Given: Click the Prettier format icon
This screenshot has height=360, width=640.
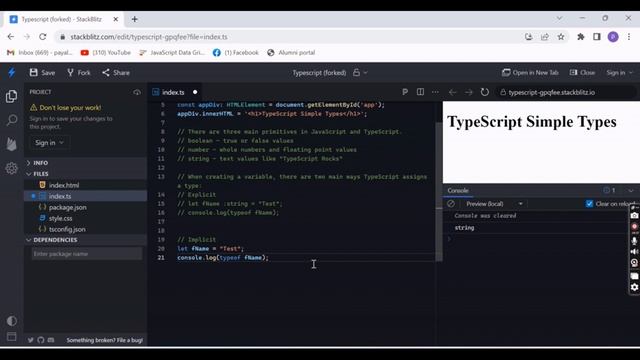Looking at the screenshot, I should [x=404, y=92].
